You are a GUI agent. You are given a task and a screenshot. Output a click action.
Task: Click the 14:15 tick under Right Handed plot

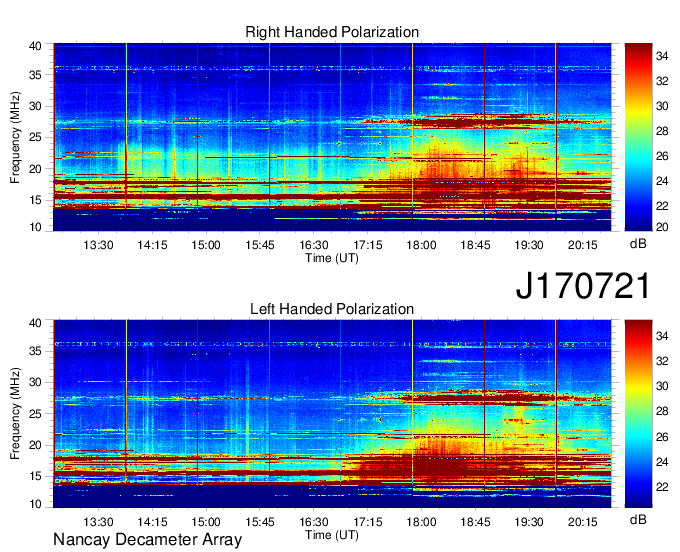click(x=152, y=245)
